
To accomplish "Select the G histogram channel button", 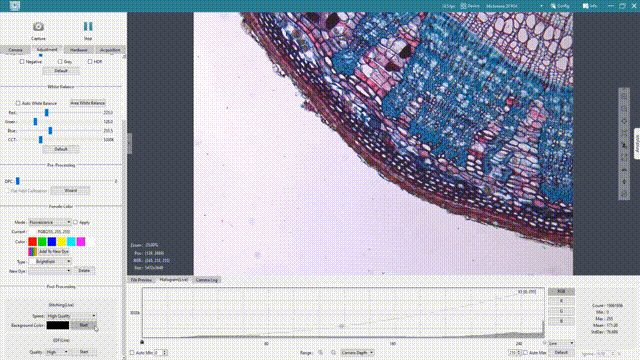I will 561,311.
